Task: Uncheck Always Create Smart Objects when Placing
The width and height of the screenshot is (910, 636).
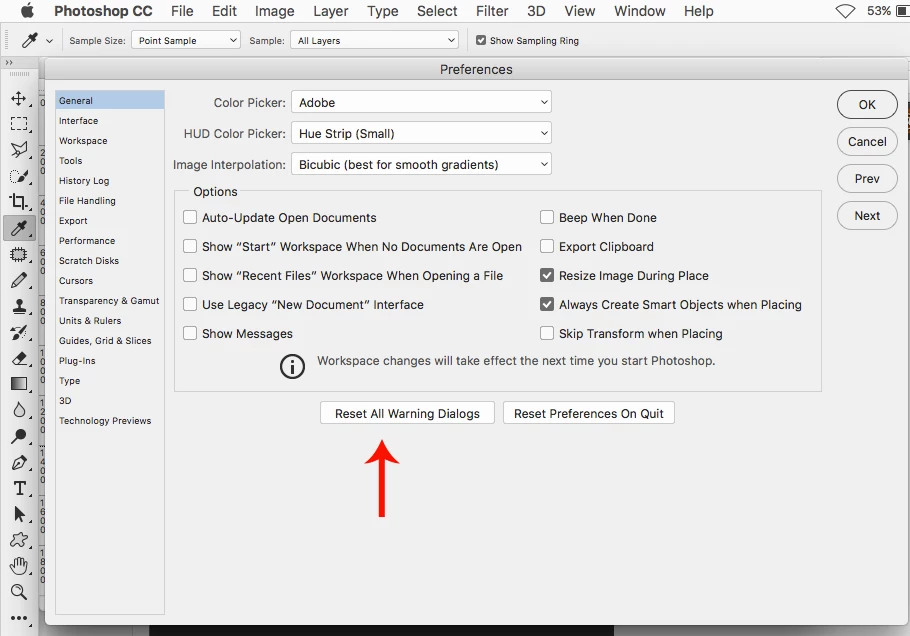Action: coord(547,304)
